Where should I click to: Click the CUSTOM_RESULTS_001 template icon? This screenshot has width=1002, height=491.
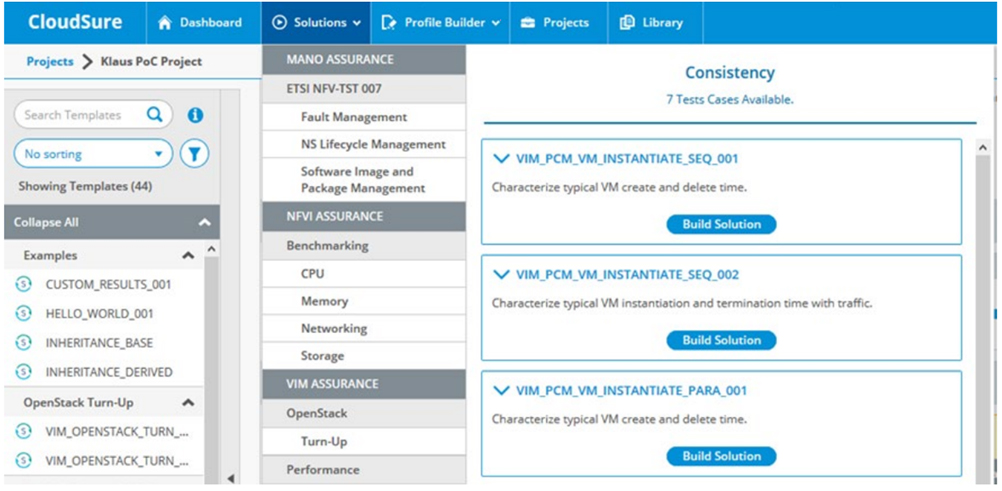24,284
